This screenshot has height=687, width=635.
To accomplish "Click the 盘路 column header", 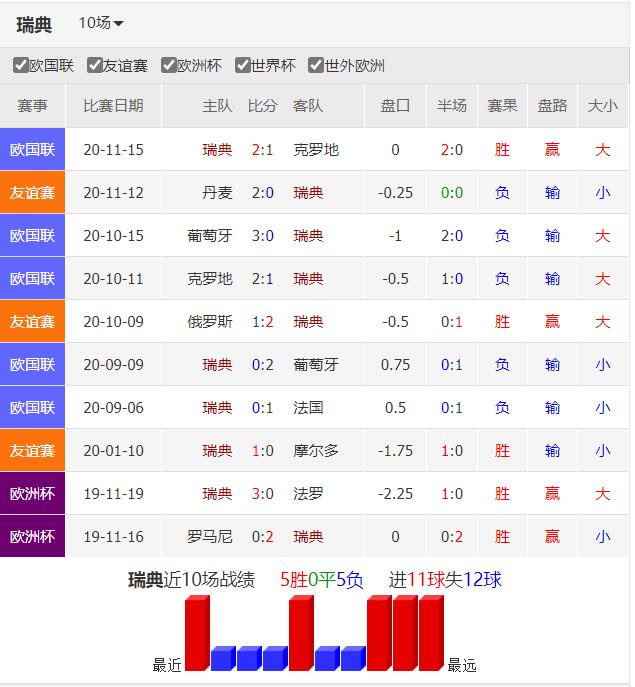I will [x=552, y=106].
